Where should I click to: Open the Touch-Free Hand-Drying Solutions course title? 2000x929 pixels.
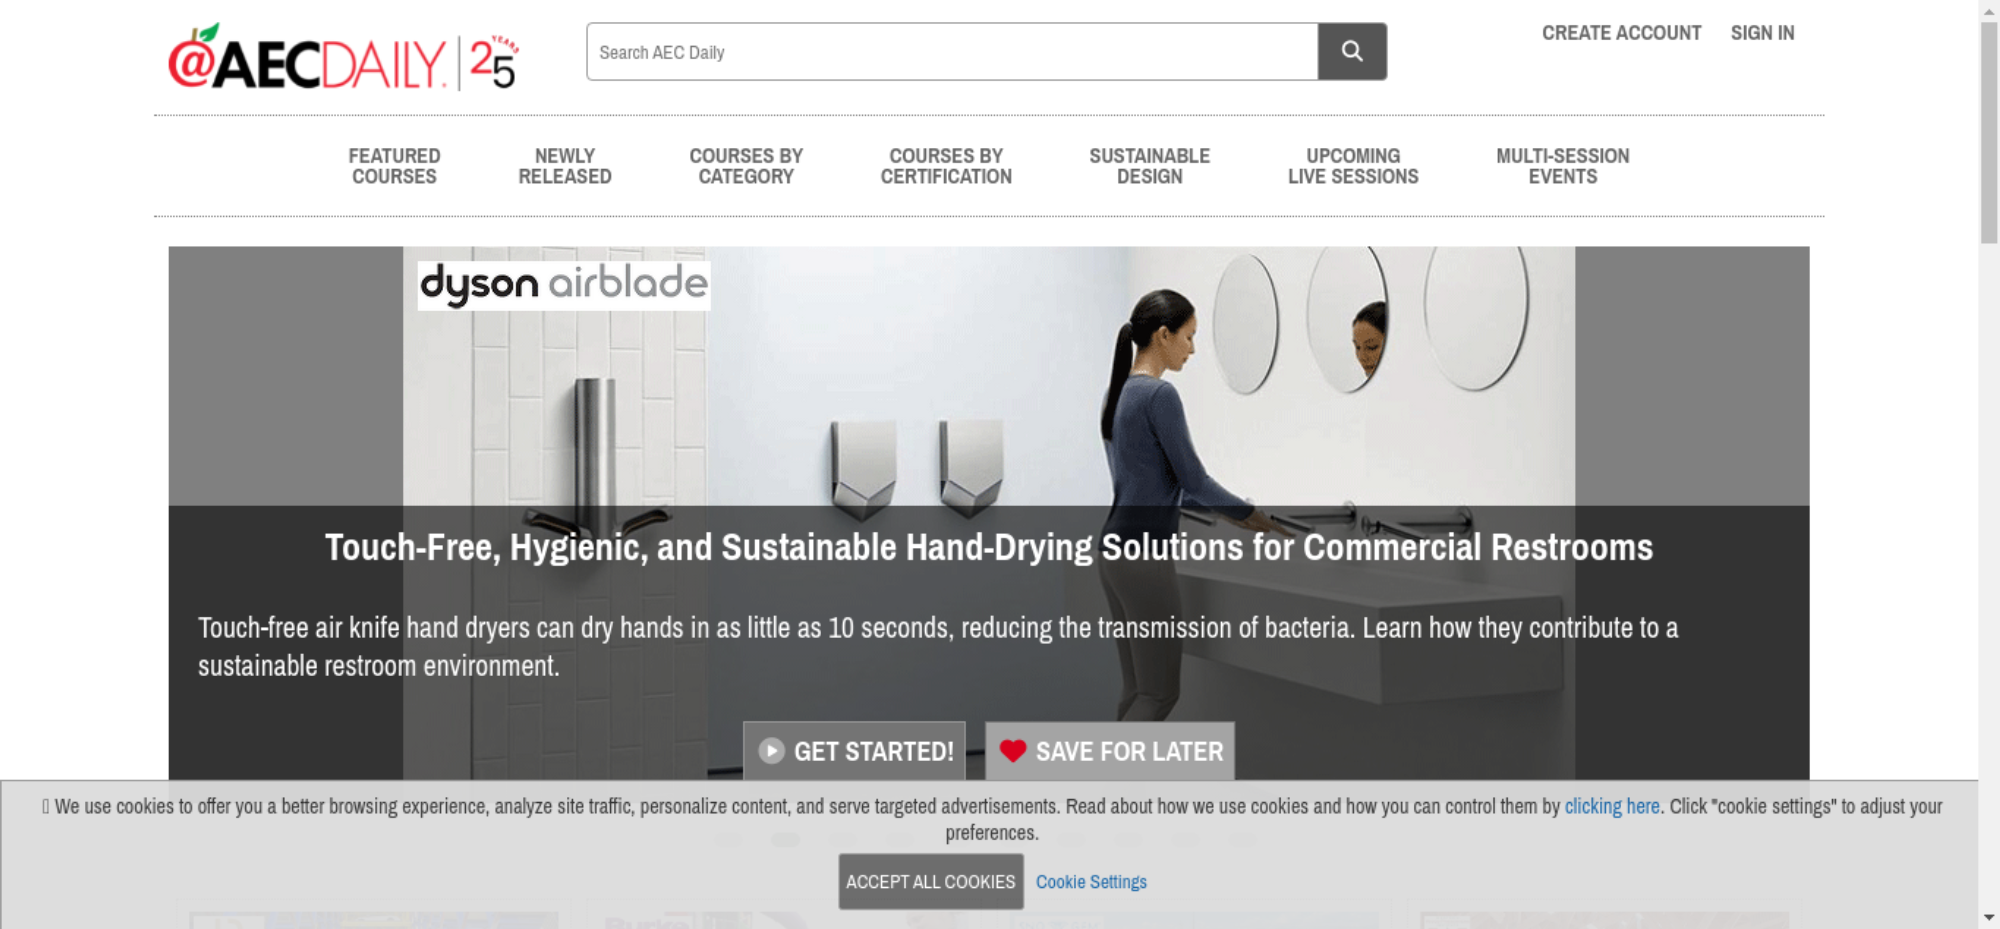(988, 547)
